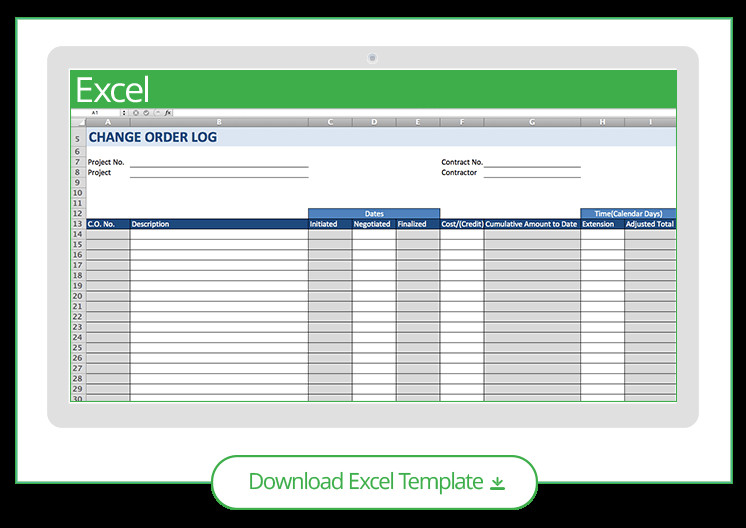Select column H header
Image resolution: width=746 pixels, height=528 pixels.
click(x=602, y=122)
